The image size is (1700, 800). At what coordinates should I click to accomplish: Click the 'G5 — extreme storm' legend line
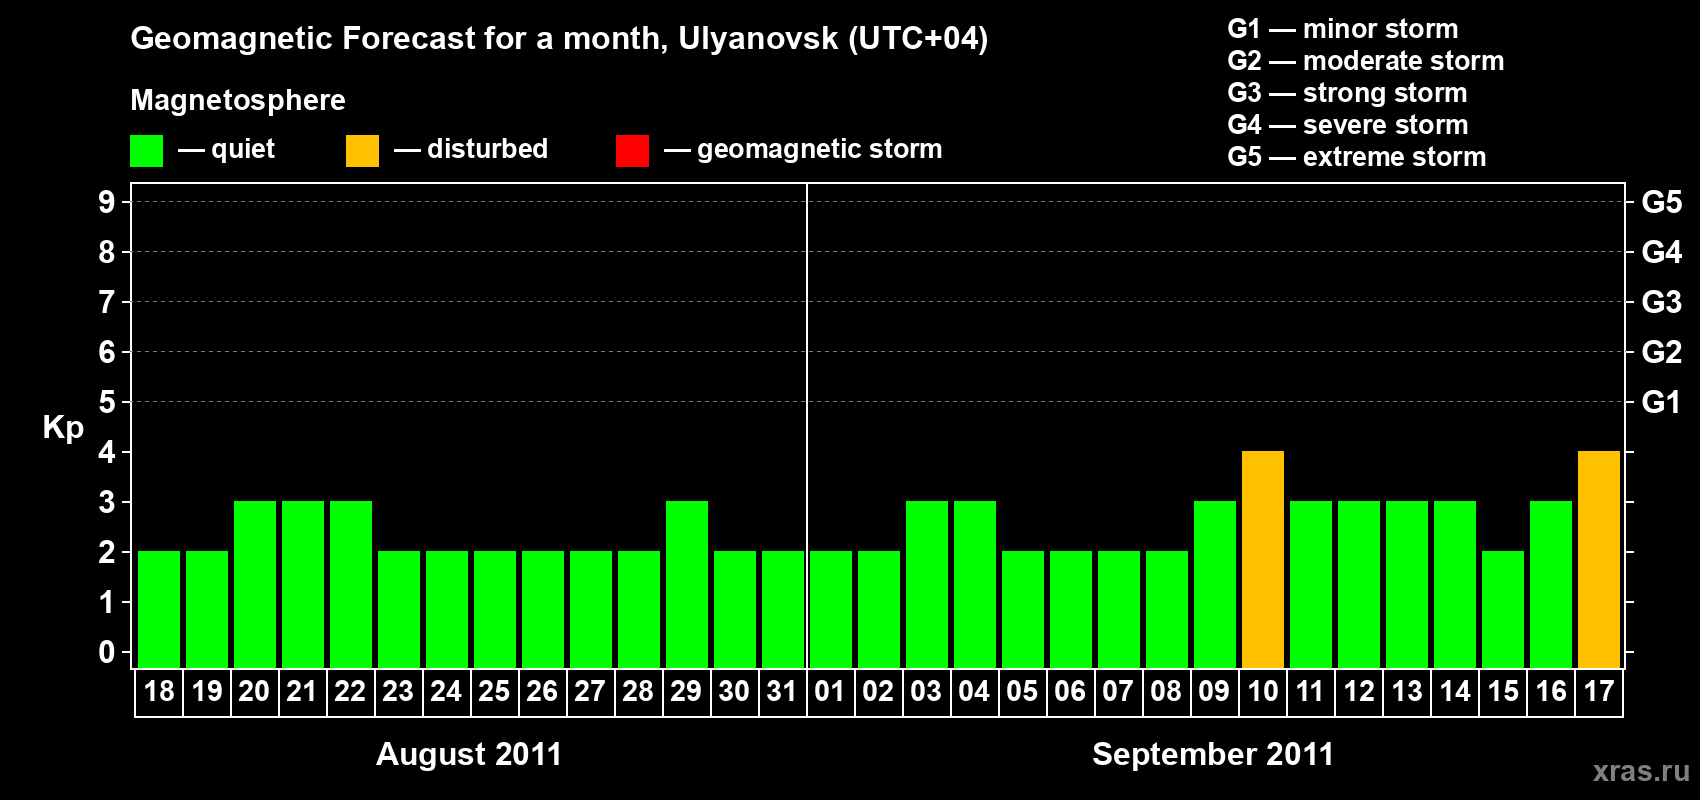(x=1357, y=157)
